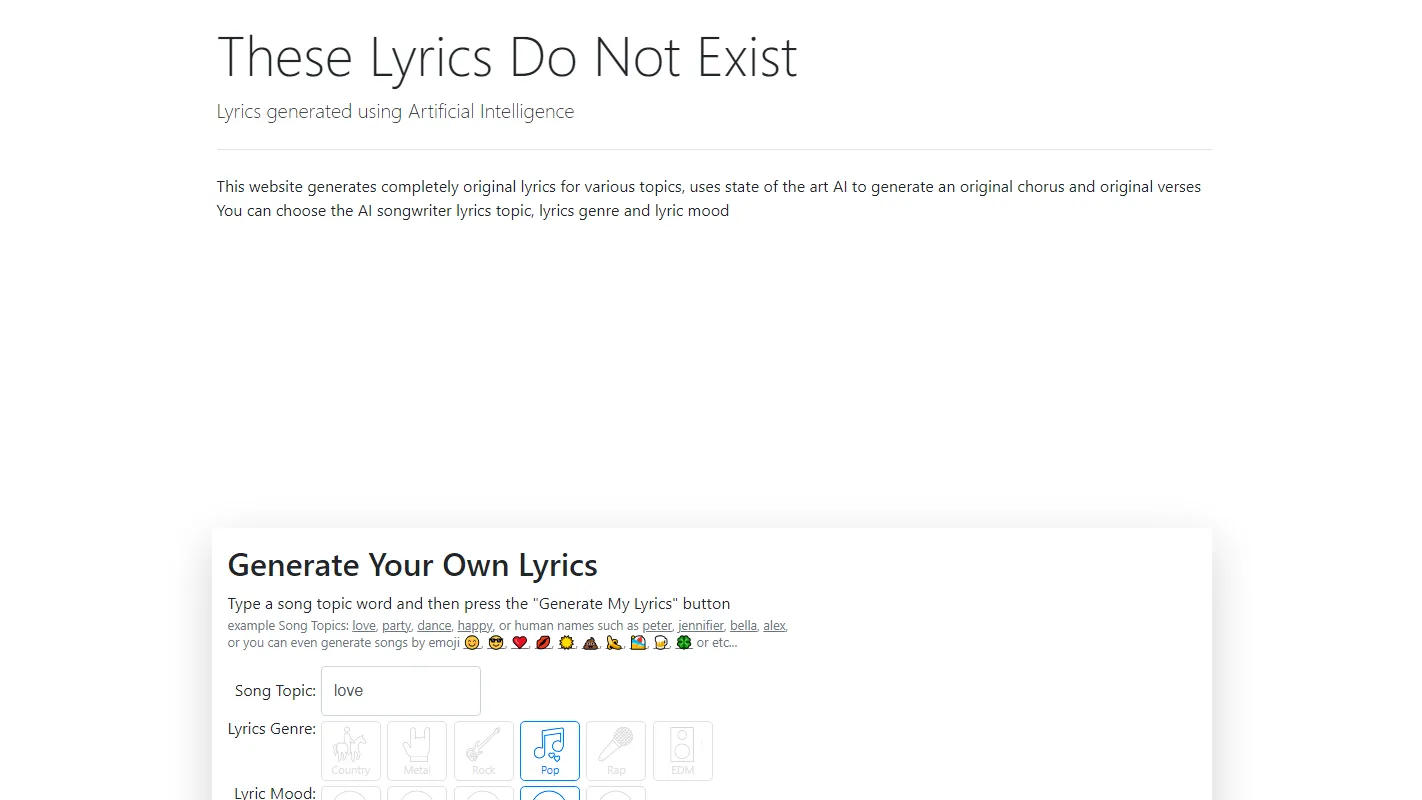Image resolution: width=1422 pixels, height=800 pixels.
Task: Click inside the Song Topic input field
Action: (400, 690)
